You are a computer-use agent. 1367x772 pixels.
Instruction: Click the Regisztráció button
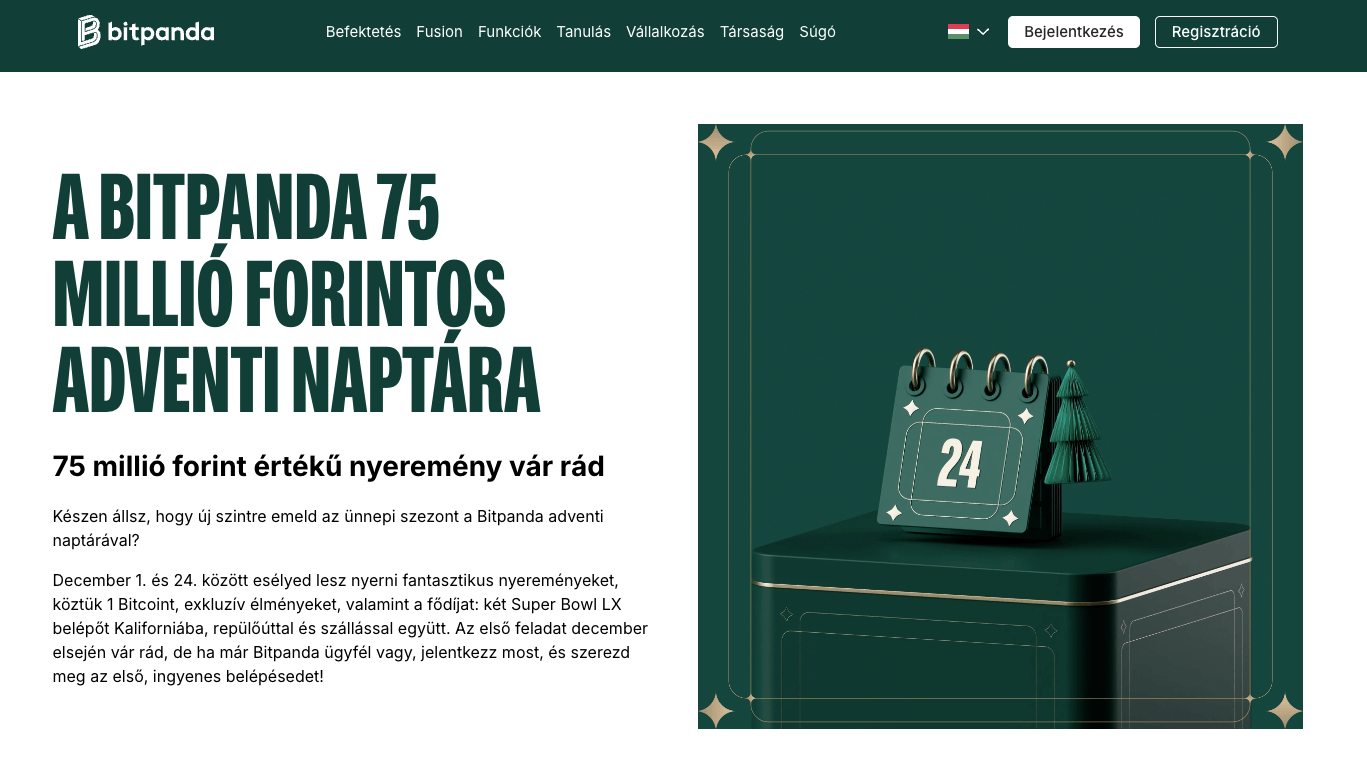(x=1216, y=31)
